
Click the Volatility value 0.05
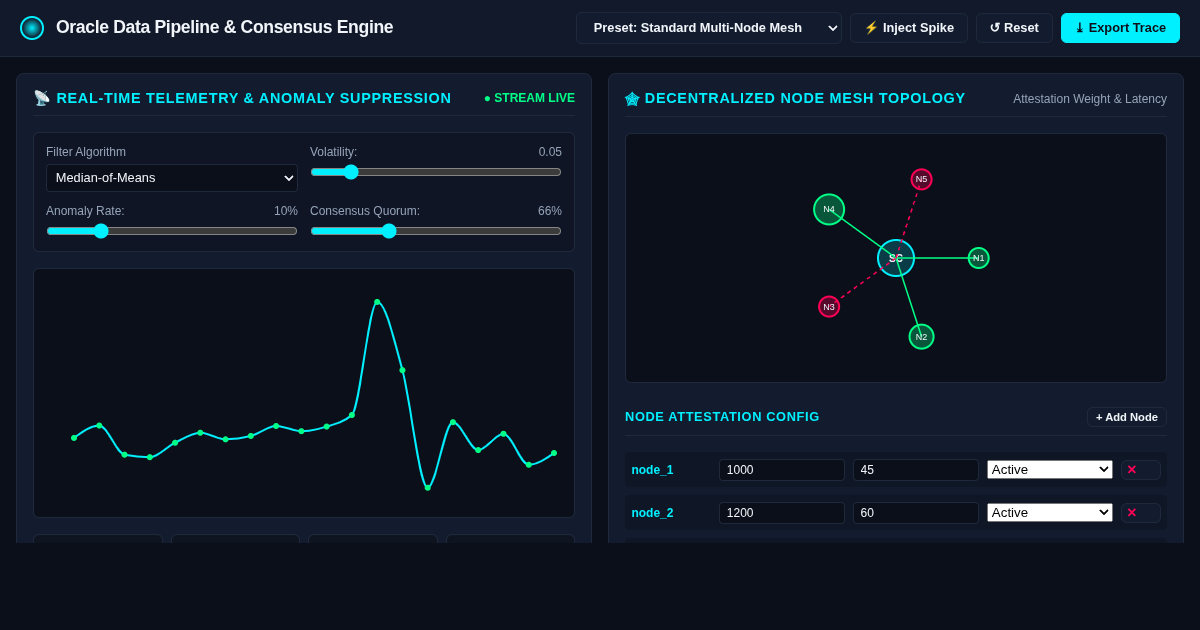point(550,152)
